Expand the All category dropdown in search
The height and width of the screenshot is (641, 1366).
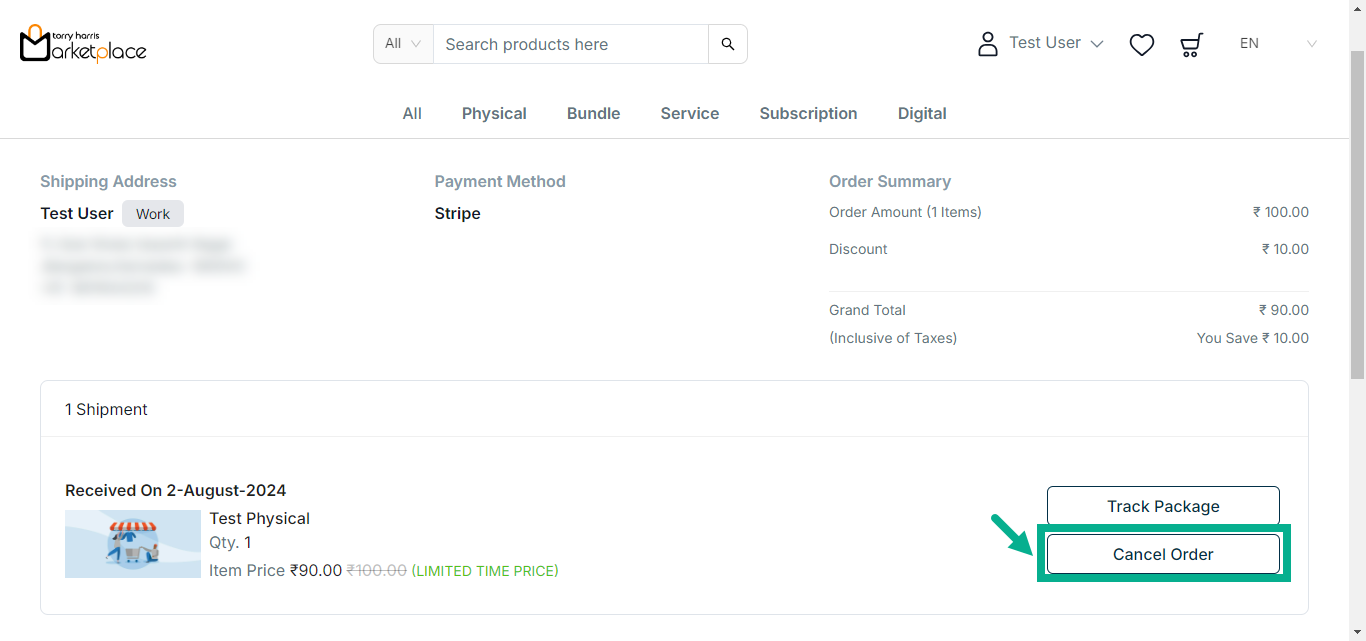[403, 44]
